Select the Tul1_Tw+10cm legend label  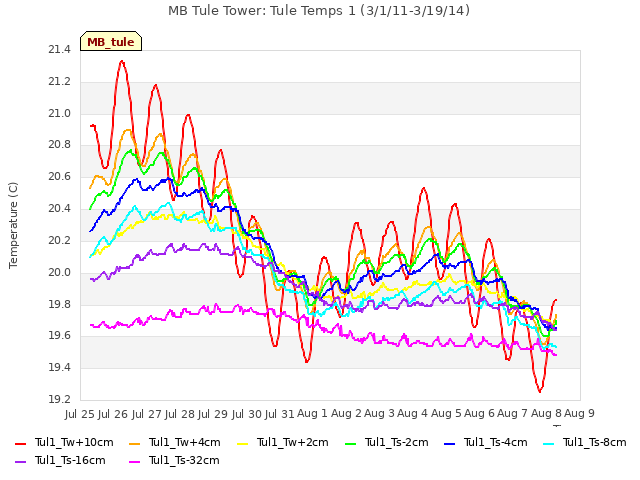[x=74, y=442]
